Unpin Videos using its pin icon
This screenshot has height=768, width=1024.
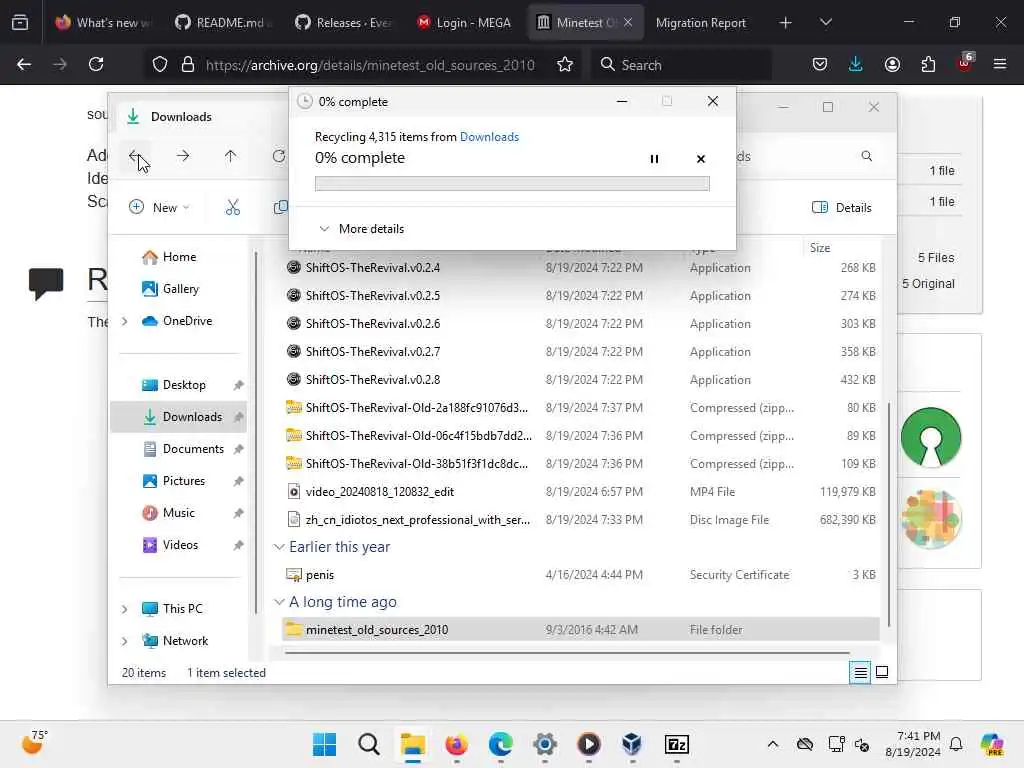238,545
